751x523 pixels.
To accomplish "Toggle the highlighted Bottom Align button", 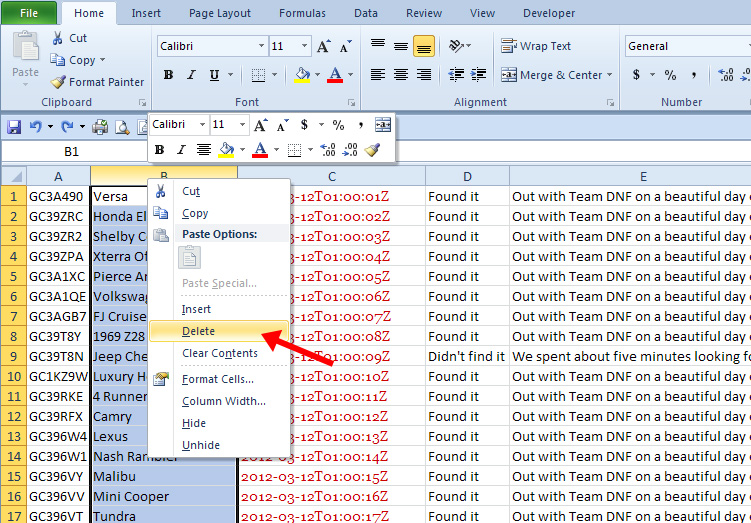I will tap(424, 46).
